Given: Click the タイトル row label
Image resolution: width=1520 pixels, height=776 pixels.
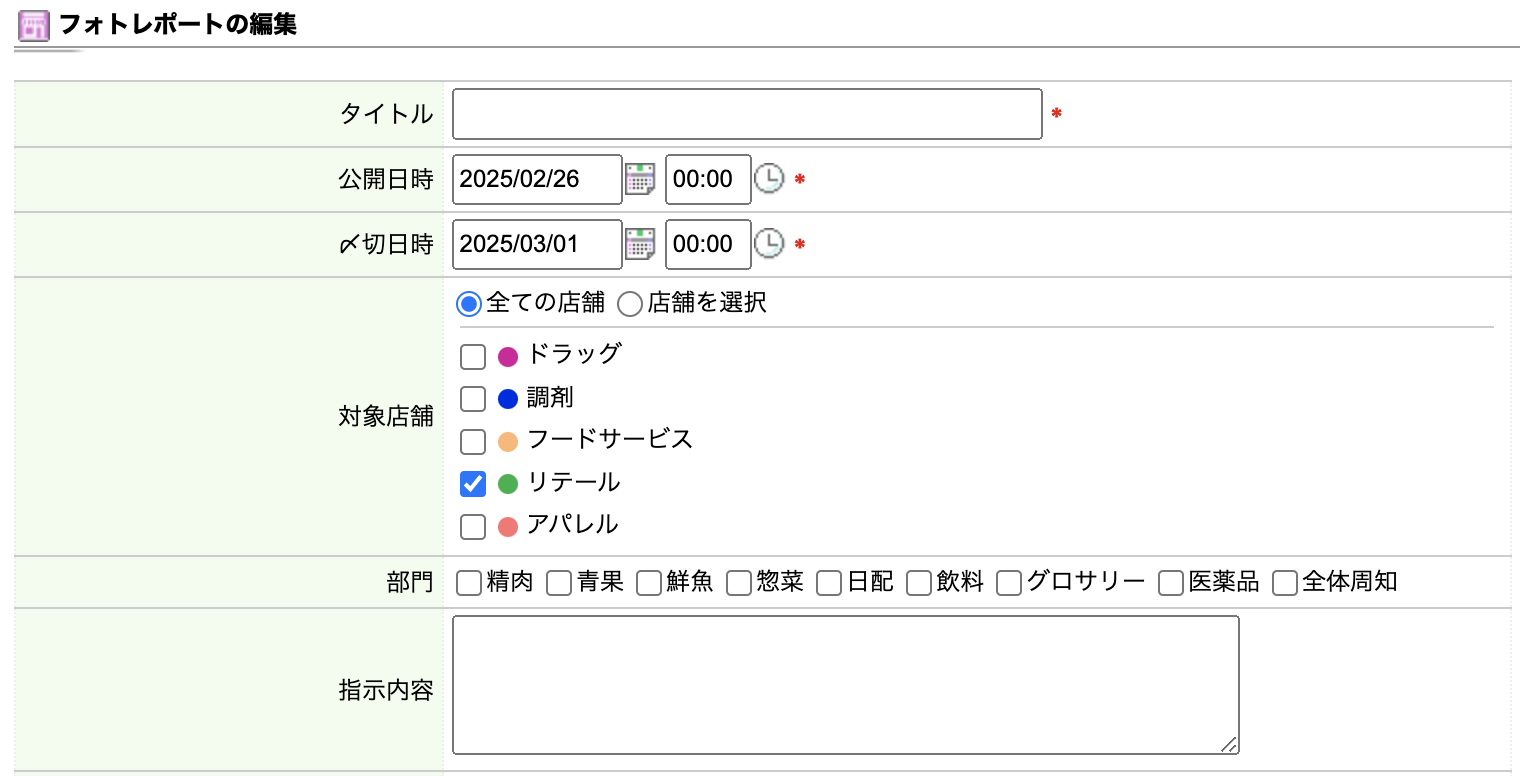Looking at the screenshot, I should pos(387,114).
